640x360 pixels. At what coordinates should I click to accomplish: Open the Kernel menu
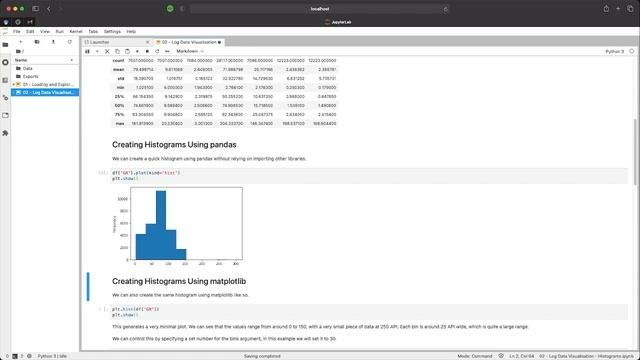[x=76, y=31]
